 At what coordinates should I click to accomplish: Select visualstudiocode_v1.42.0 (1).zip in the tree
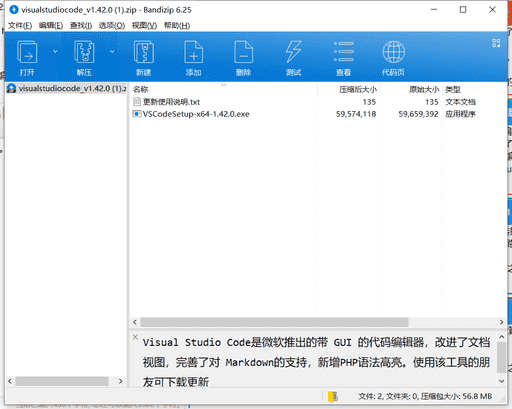pos(66,89)
